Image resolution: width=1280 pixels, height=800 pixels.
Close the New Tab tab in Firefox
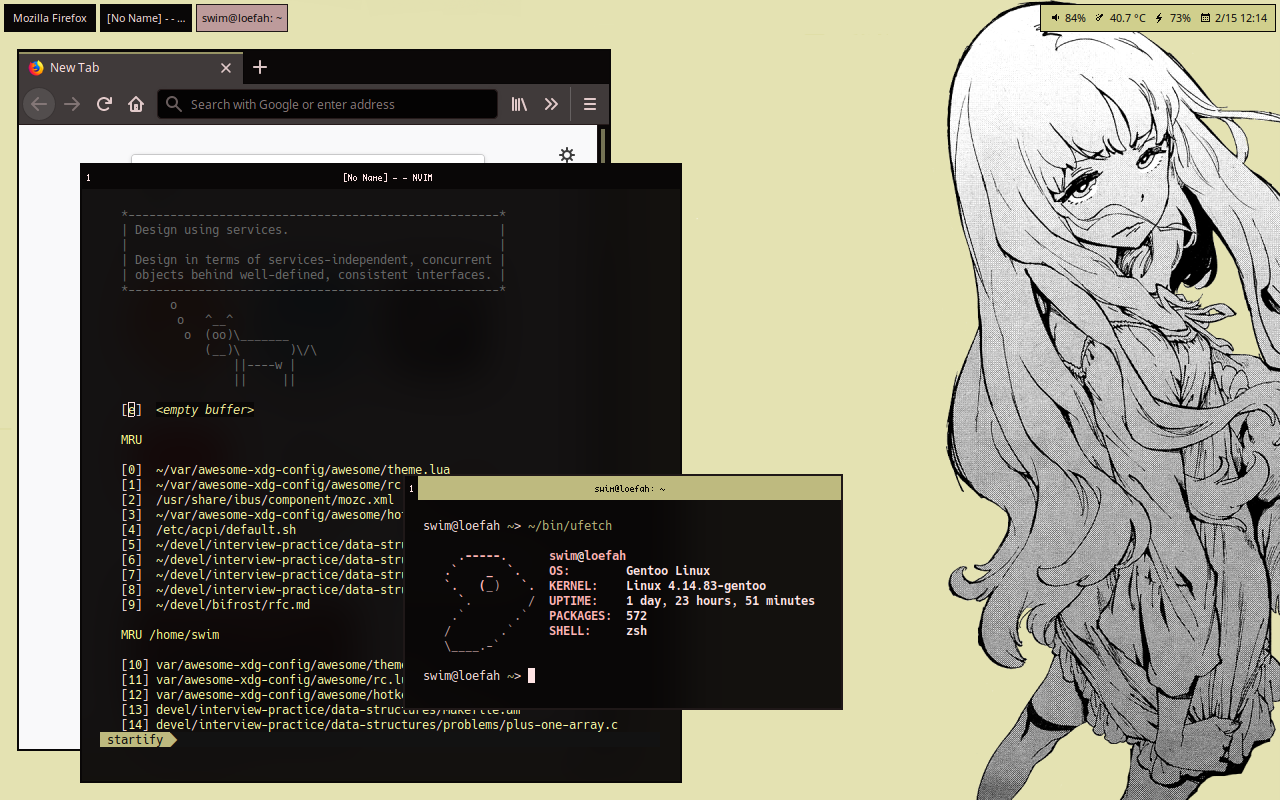pos(226,68)
